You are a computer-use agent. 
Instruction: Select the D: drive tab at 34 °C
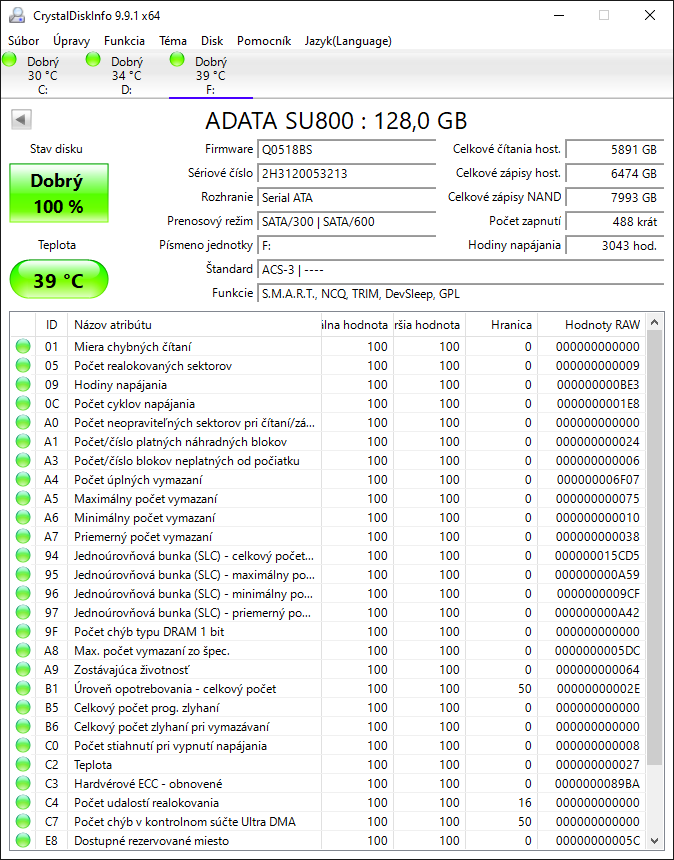coord(127,75)
